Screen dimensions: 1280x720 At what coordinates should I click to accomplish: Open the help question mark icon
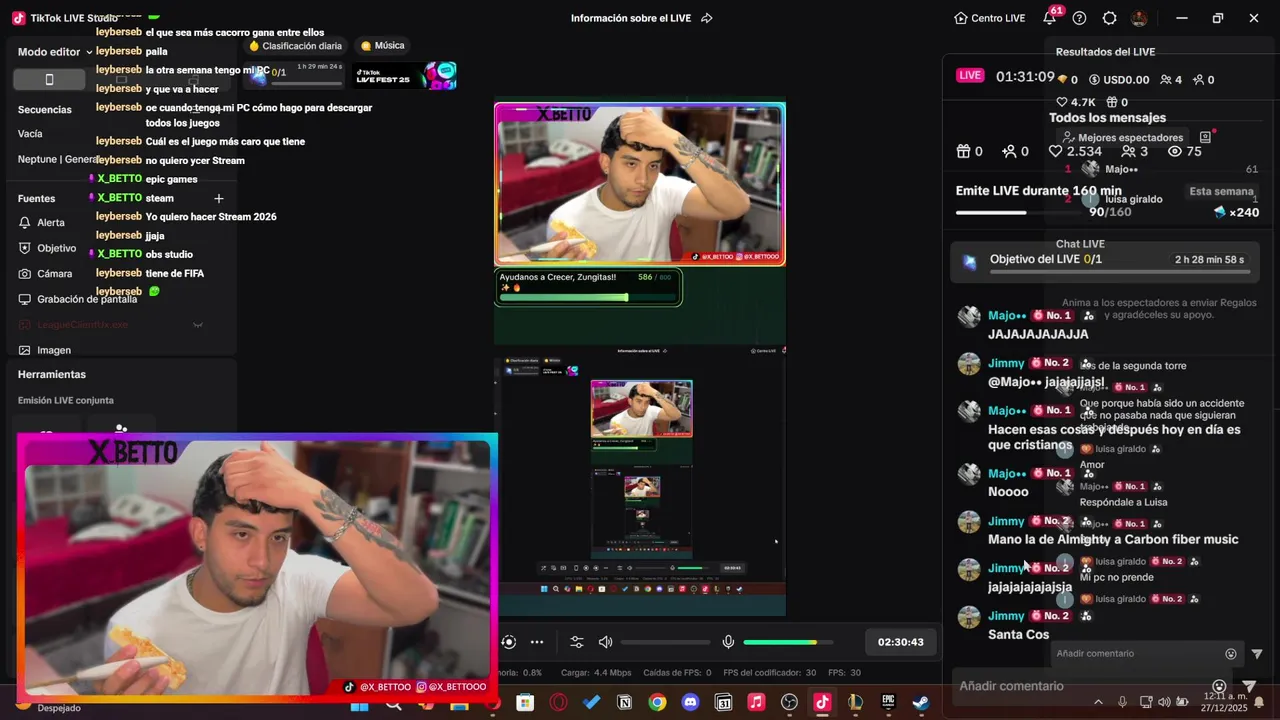point(1079,18)
